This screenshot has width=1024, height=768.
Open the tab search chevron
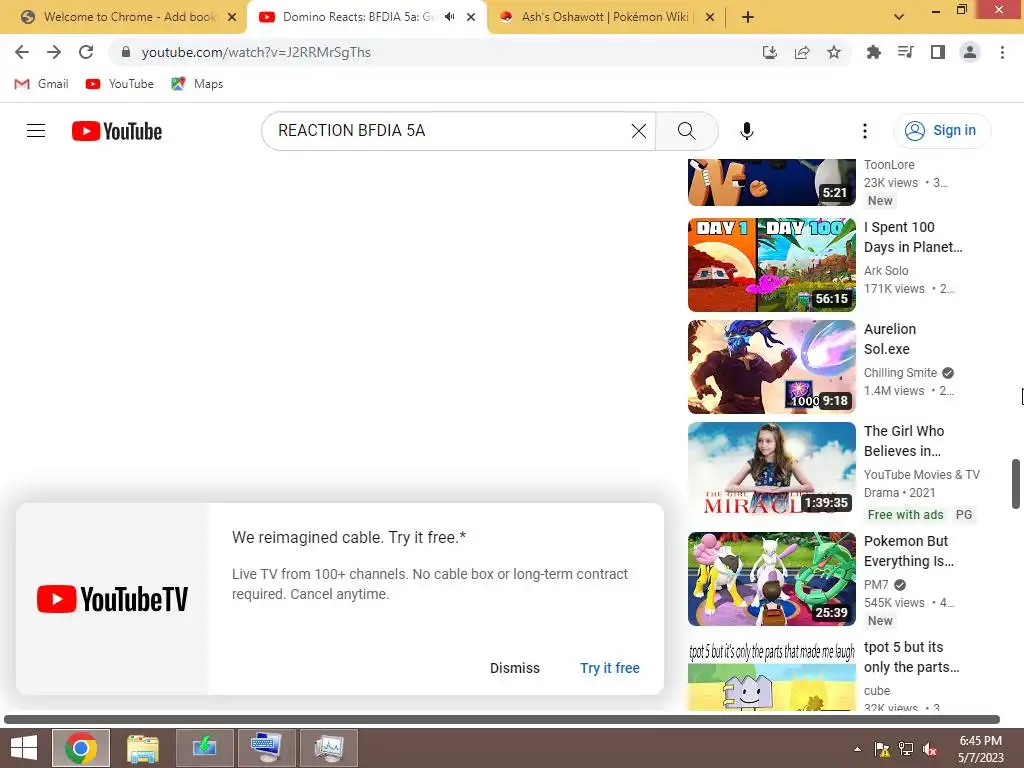[x=899, y=17]
